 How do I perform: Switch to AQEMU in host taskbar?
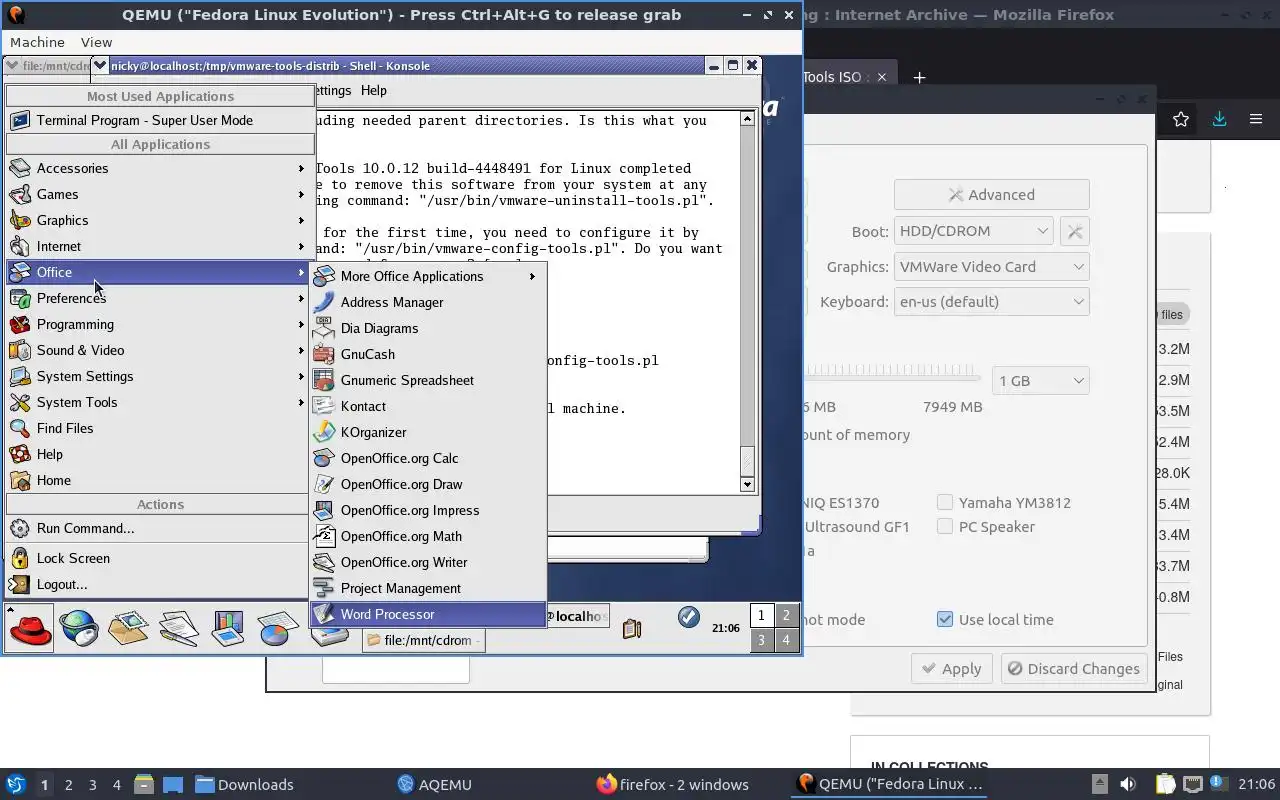coord(434,784)
